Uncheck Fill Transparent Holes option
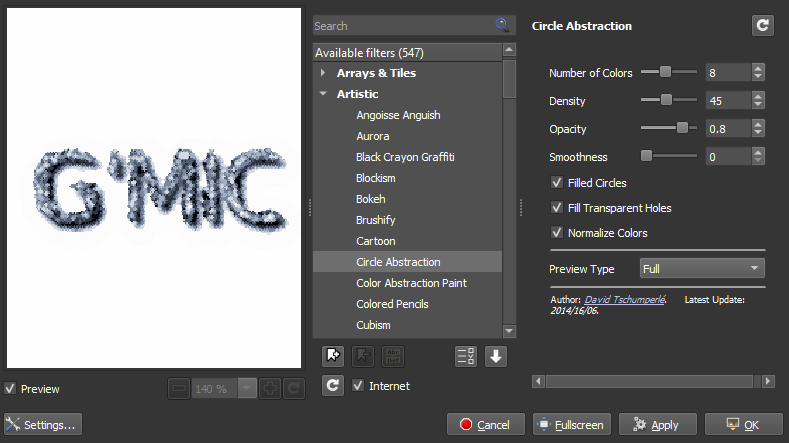The image size is (789, 443). [x=557, y=207]
